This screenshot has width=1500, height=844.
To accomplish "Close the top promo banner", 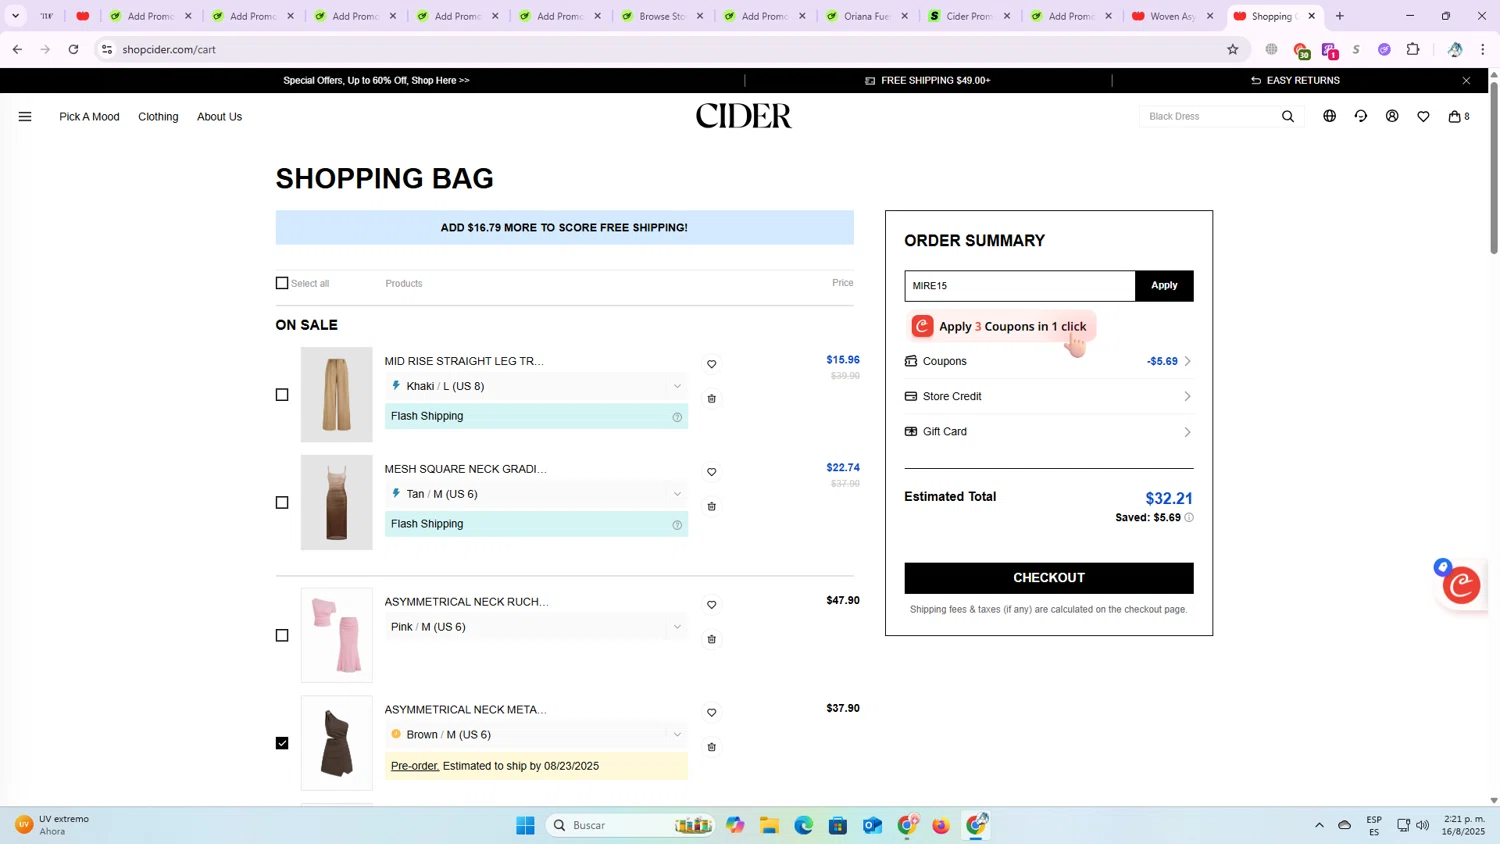I will (1466, 81).
